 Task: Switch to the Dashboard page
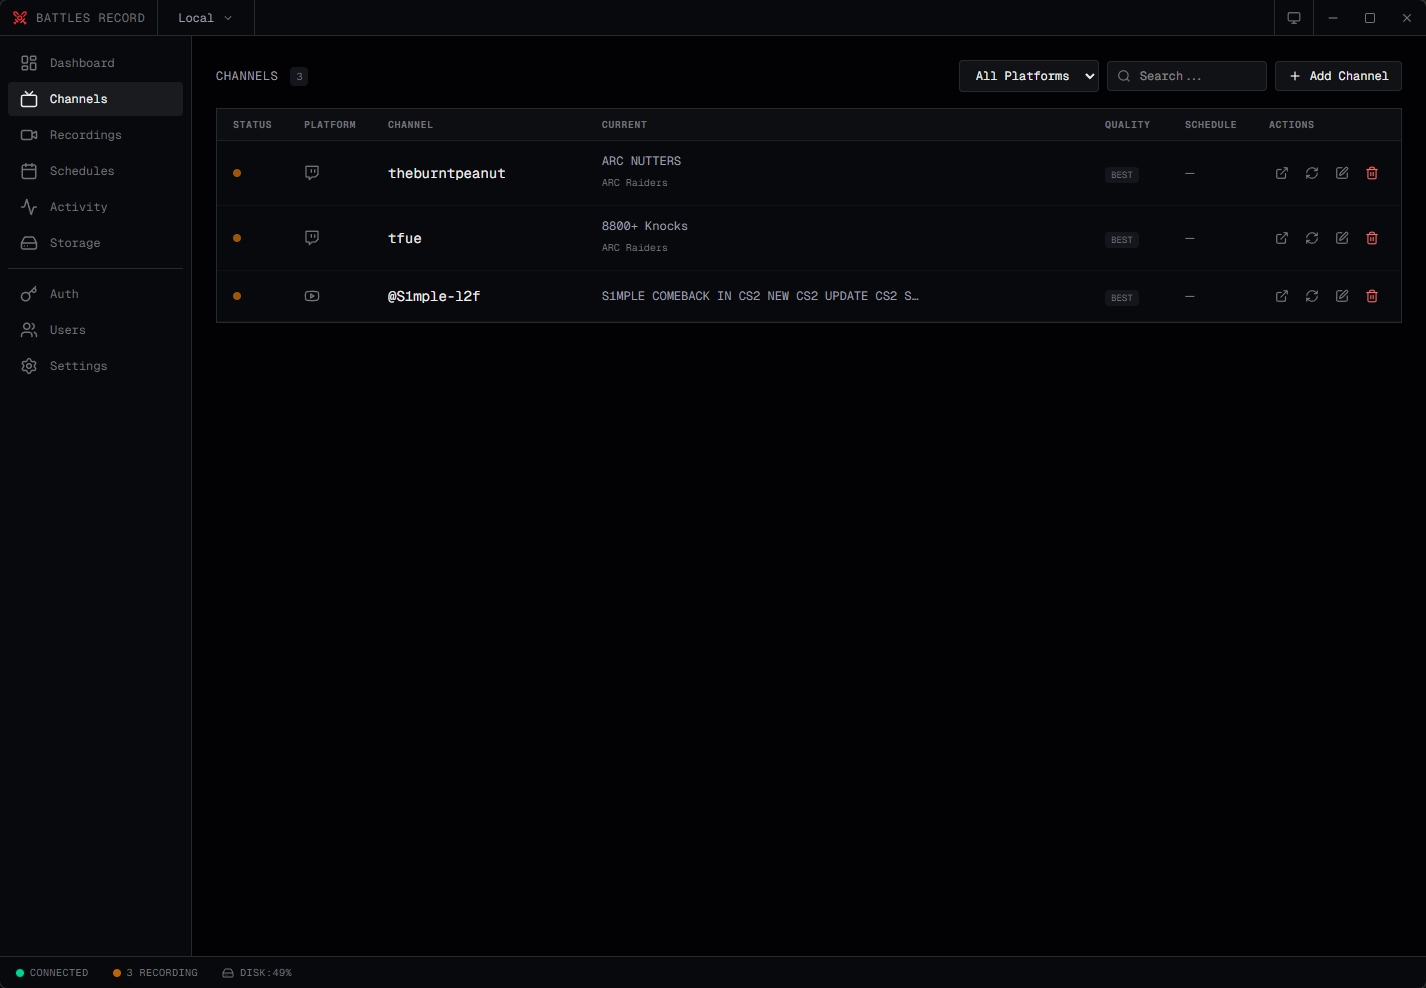pos(82,62)
